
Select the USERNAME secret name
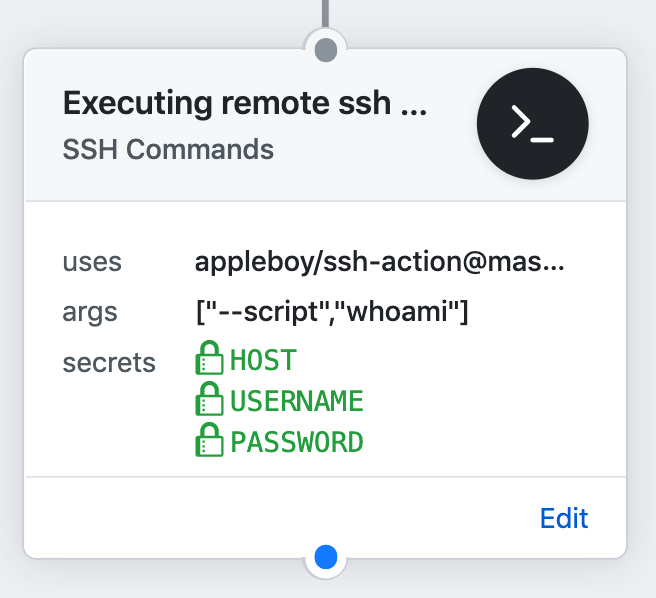tap(297, 402)
